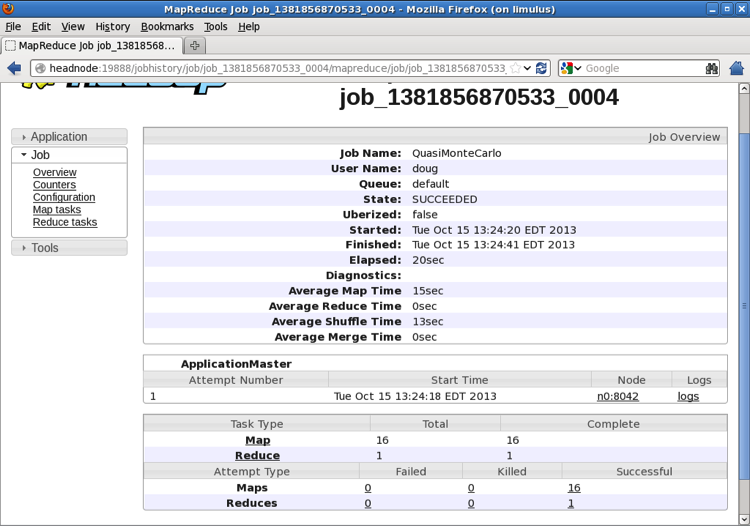Follow the n0:8042 node link

pyautogui.click(x=617, y=396)
